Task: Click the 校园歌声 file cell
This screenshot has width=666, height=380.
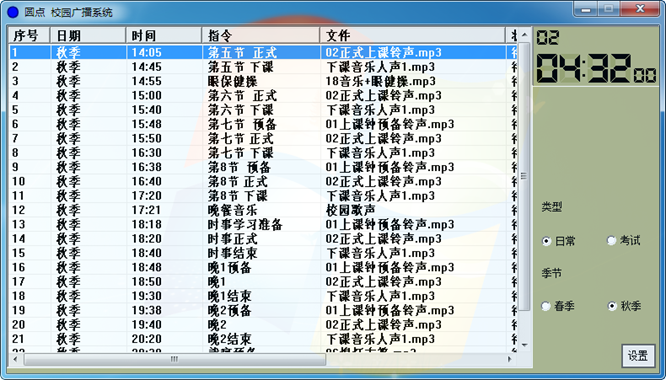Action: pyautogui.click(x=350, y=210)
